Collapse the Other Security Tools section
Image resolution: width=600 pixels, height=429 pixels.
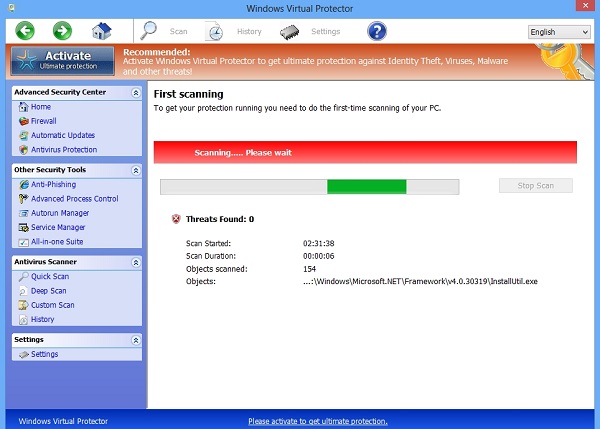coord(135,170)
